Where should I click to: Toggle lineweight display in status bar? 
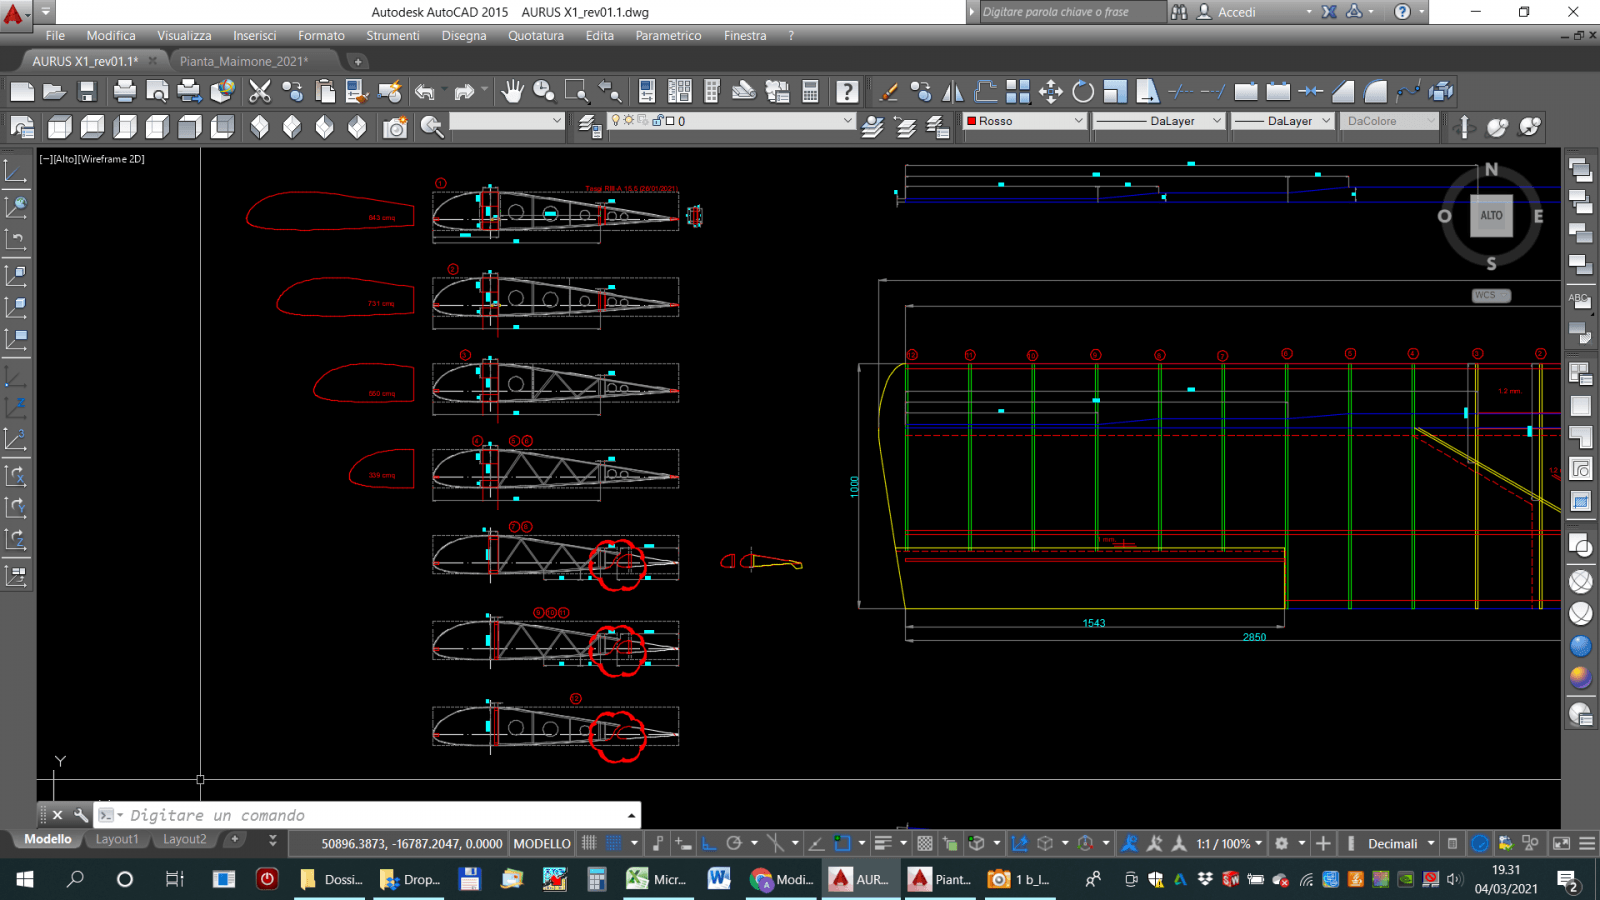[x=883, y=843]
